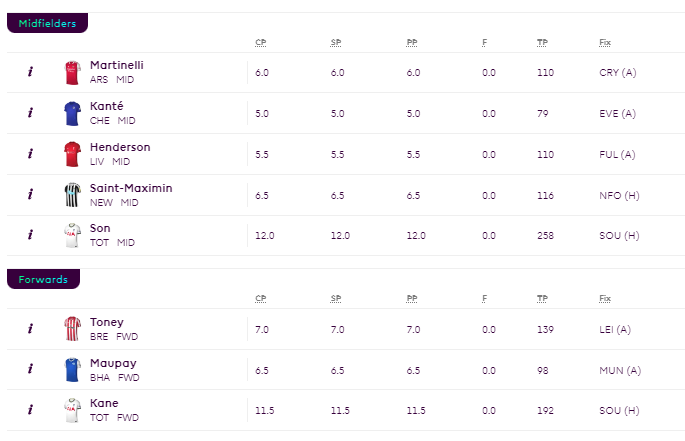Click Toney's Brentford striped shirt
This screenshot has height=441, width=685.
pos(73,329)
